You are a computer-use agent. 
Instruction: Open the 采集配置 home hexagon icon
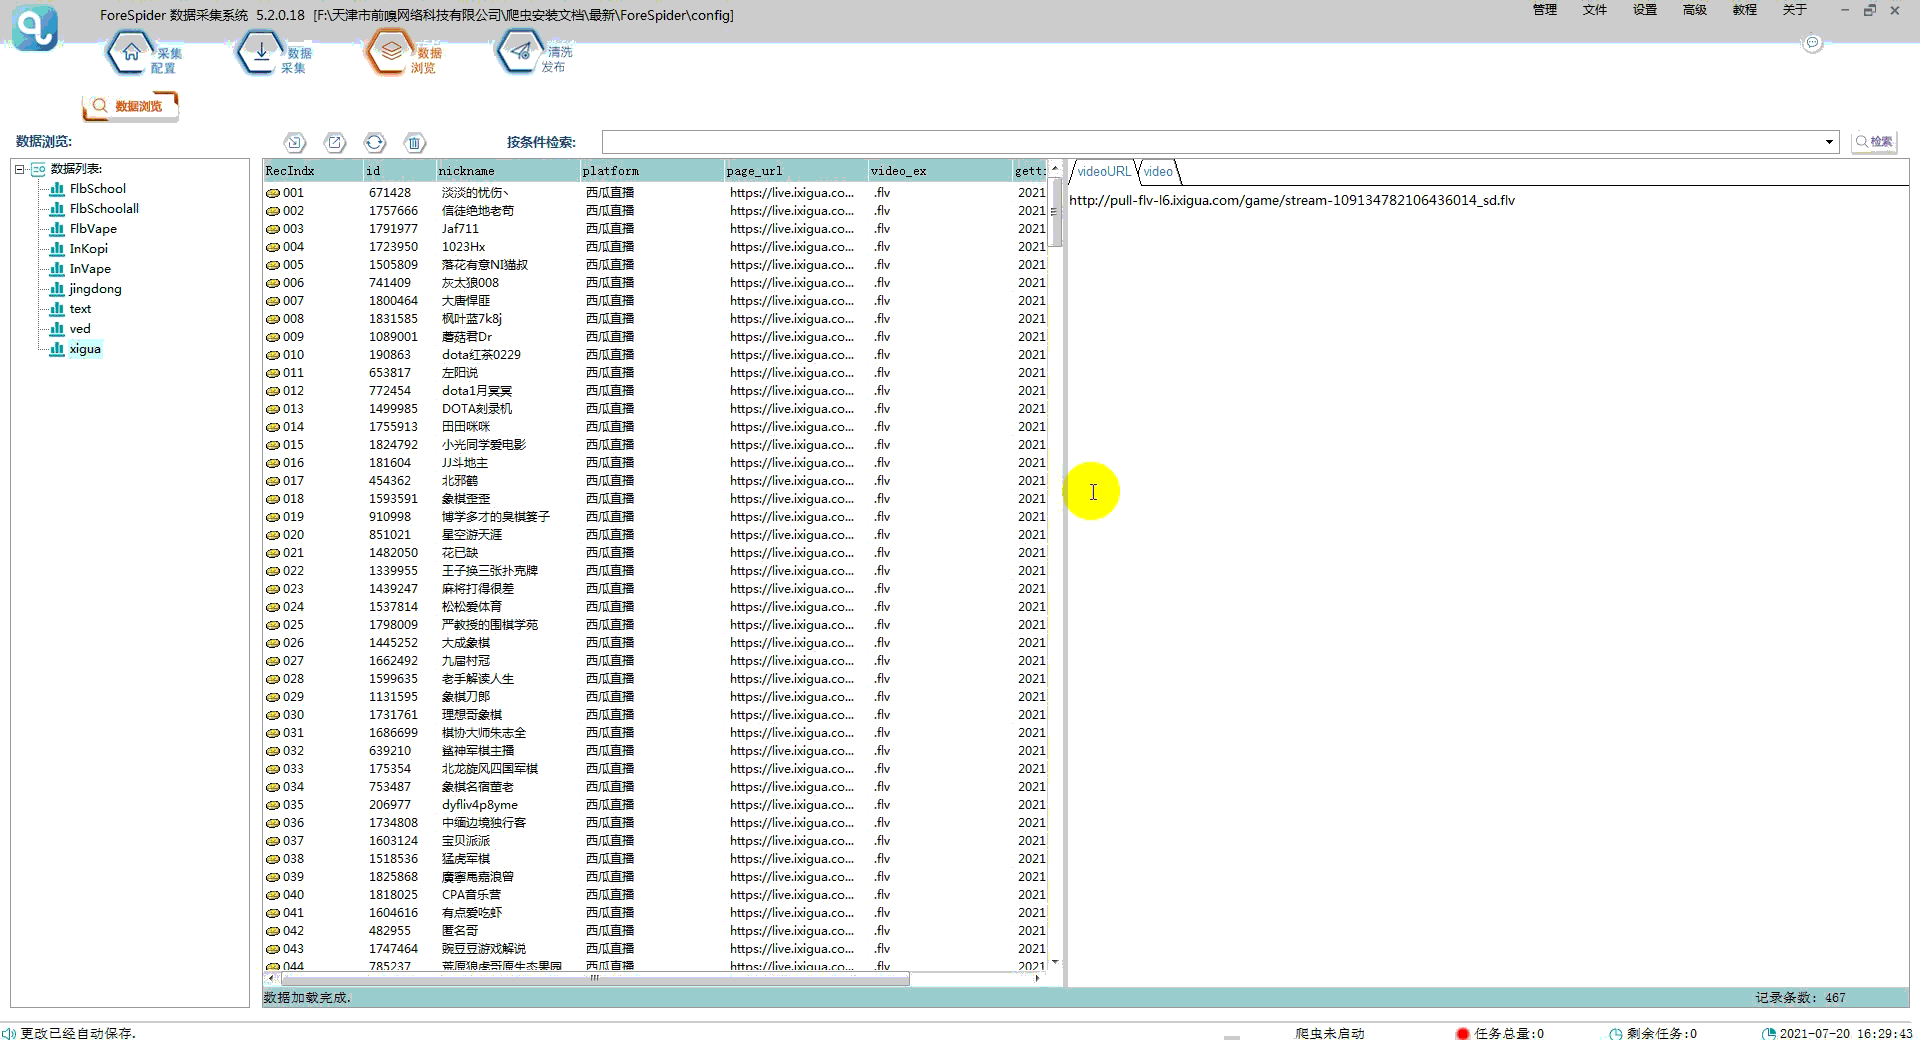coord(130,53)
